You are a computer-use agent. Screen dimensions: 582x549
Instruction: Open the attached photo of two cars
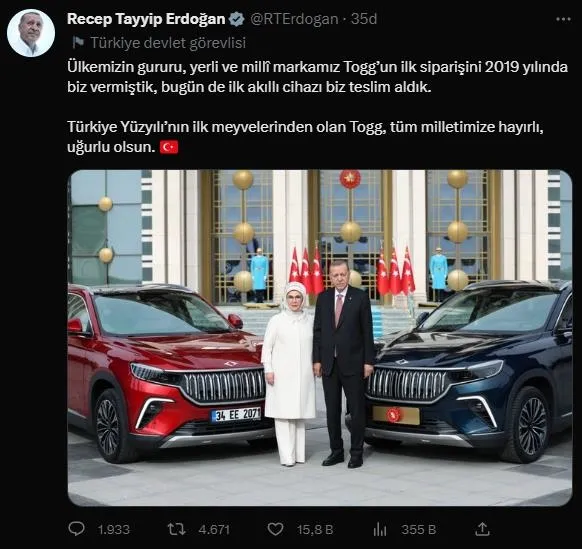pos(320,338)
